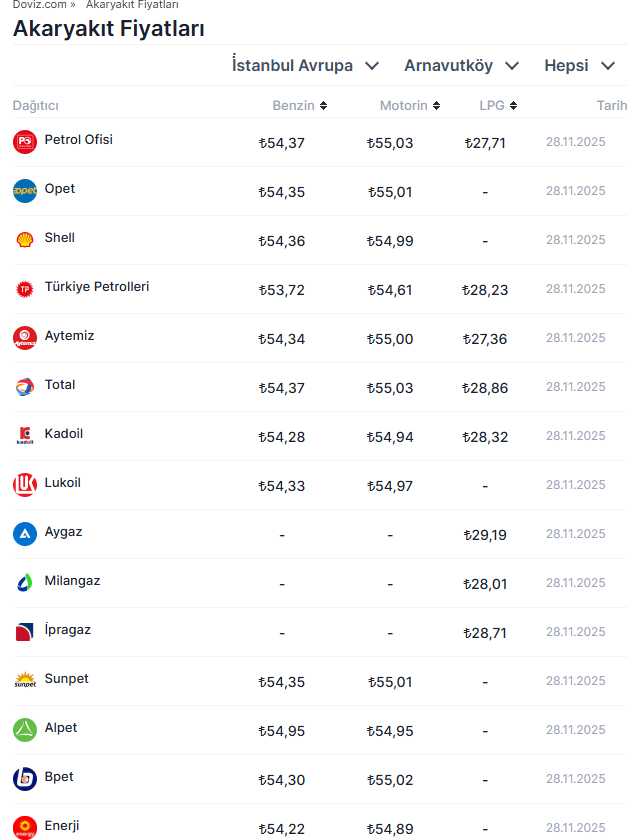This screenshot has height=840, width=643.
Task: Open the Kadoil distributor link
Action: (64, 434)
